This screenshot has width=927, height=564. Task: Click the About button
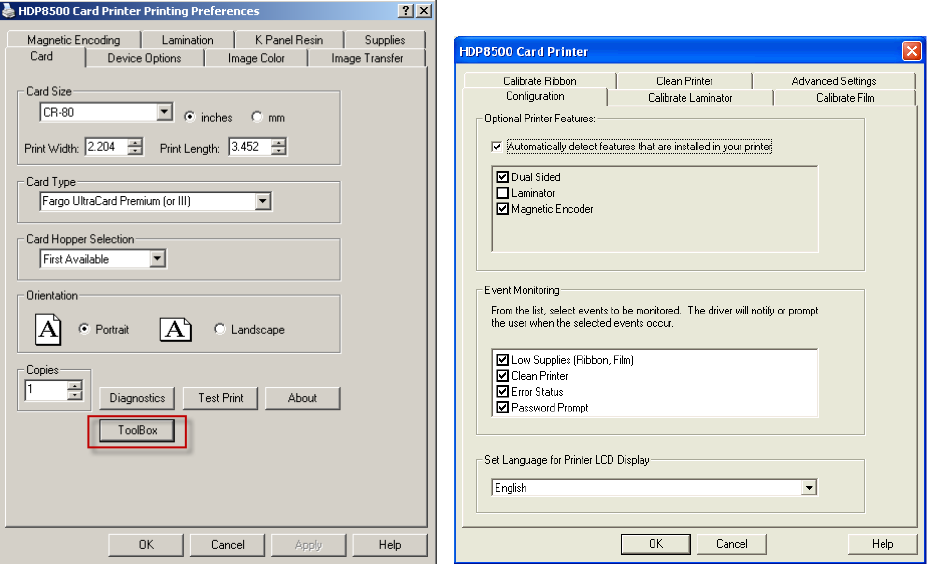302,398
